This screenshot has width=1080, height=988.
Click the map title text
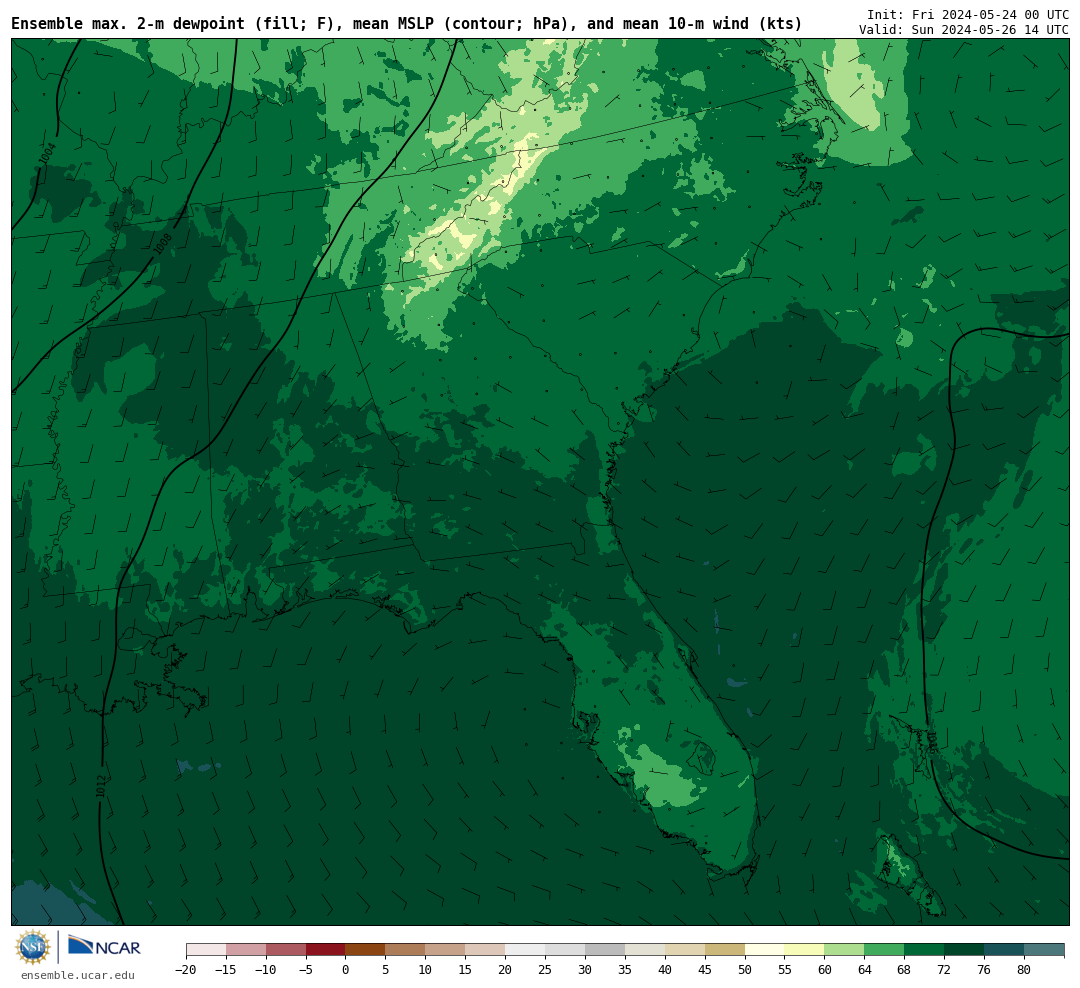(x=406, y=24)
